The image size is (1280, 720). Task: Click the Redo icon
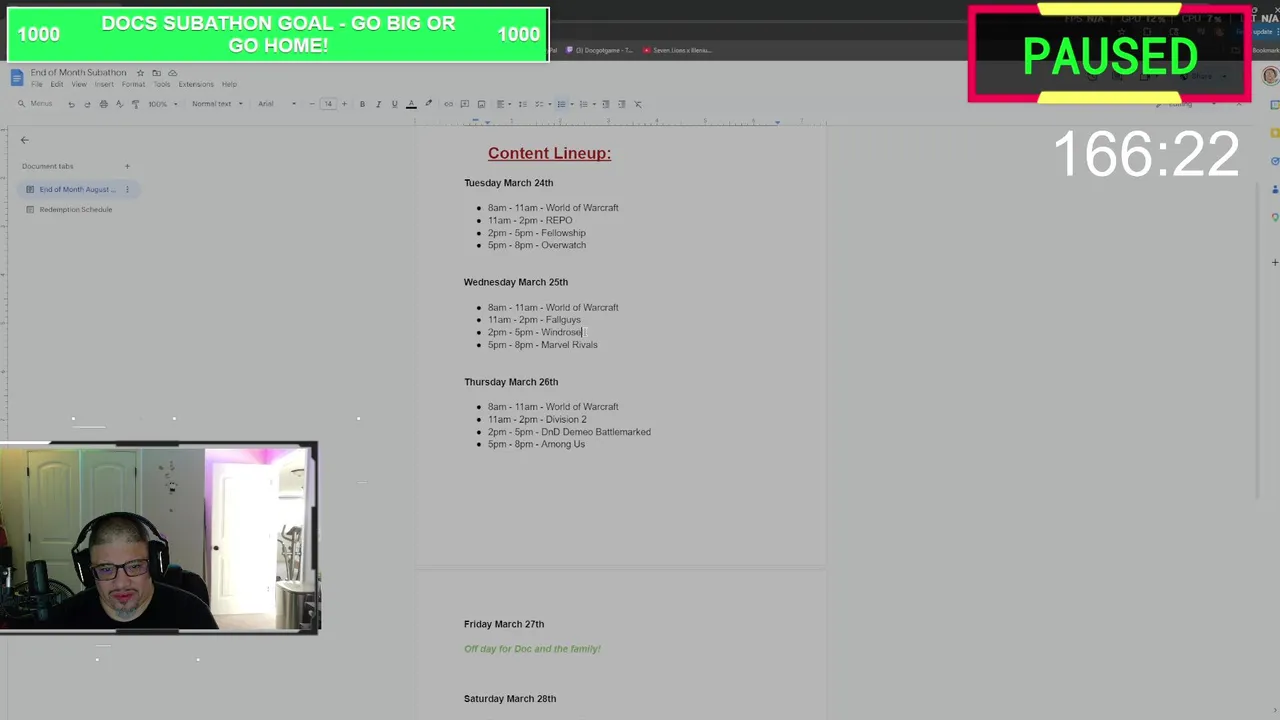[x=87, y=104]
